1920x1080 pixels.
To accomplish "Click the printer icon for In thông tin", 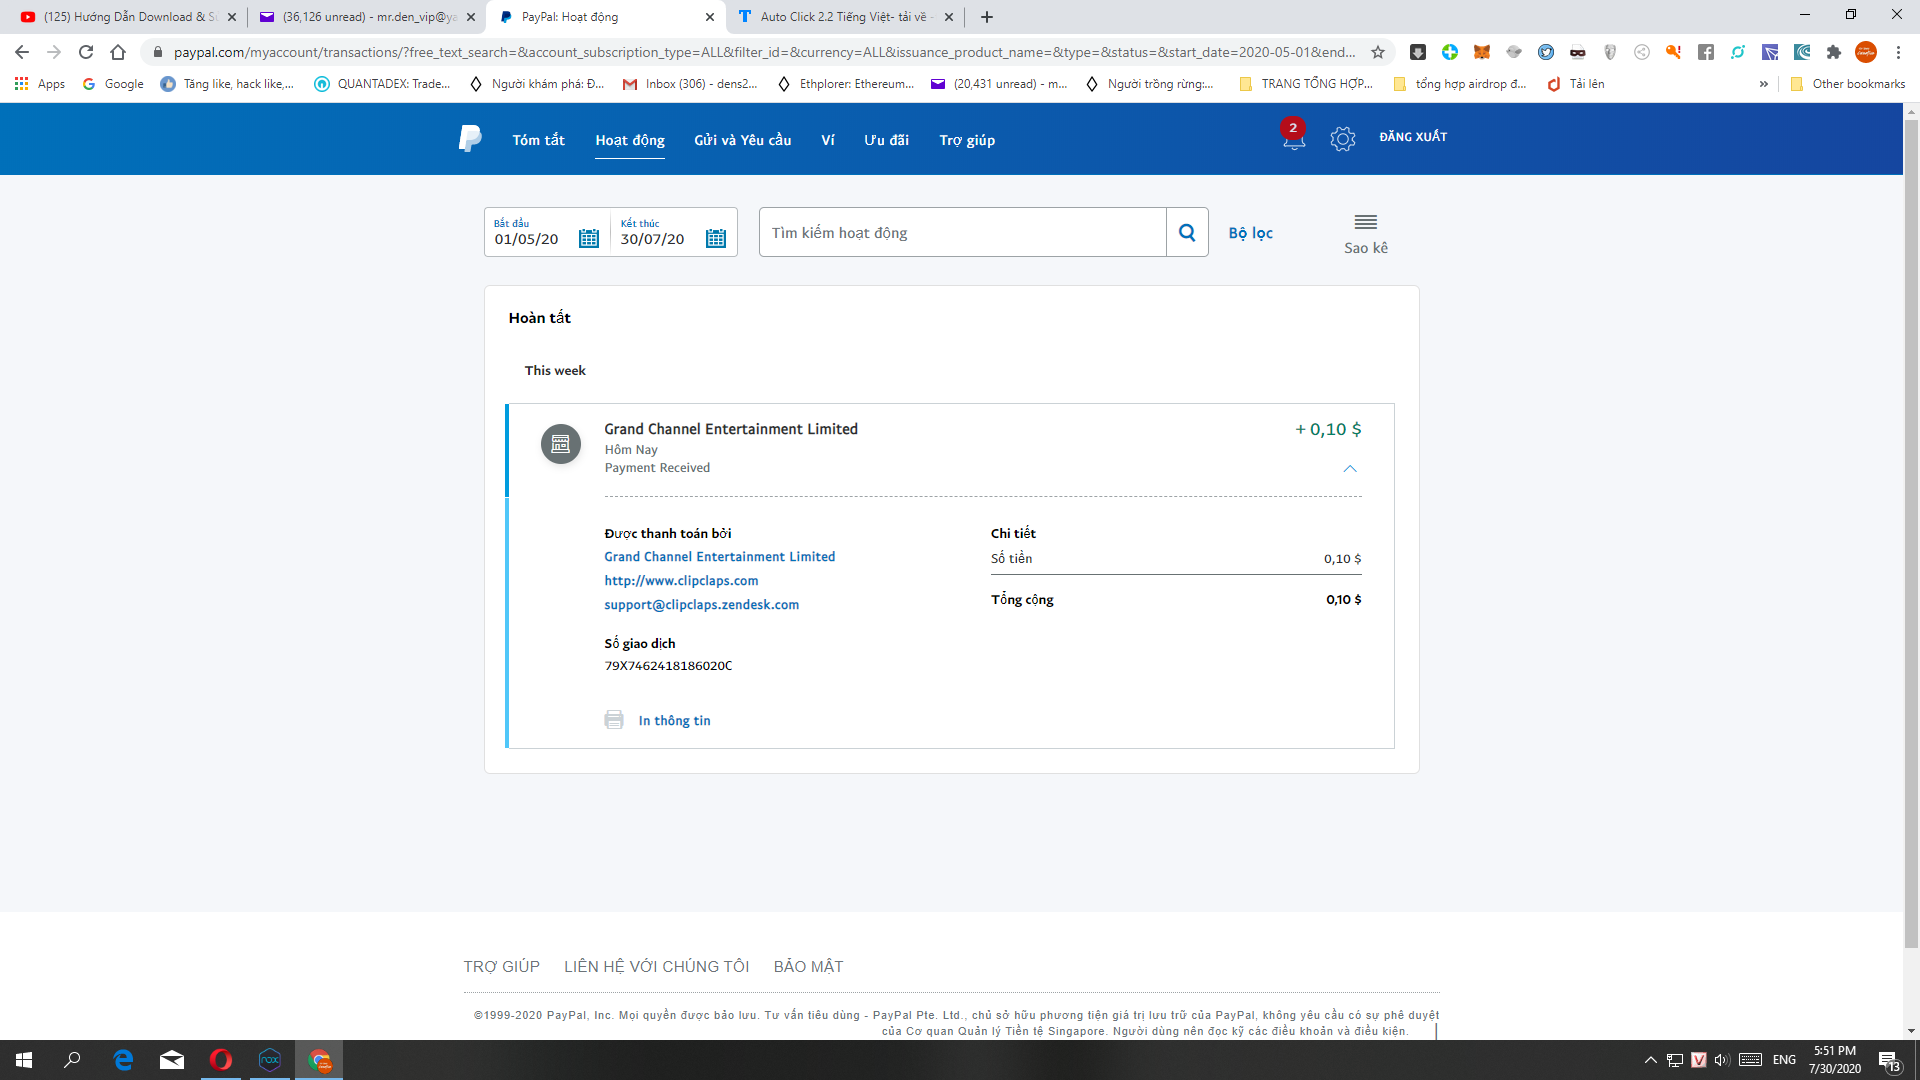I will tap(614, 720).
